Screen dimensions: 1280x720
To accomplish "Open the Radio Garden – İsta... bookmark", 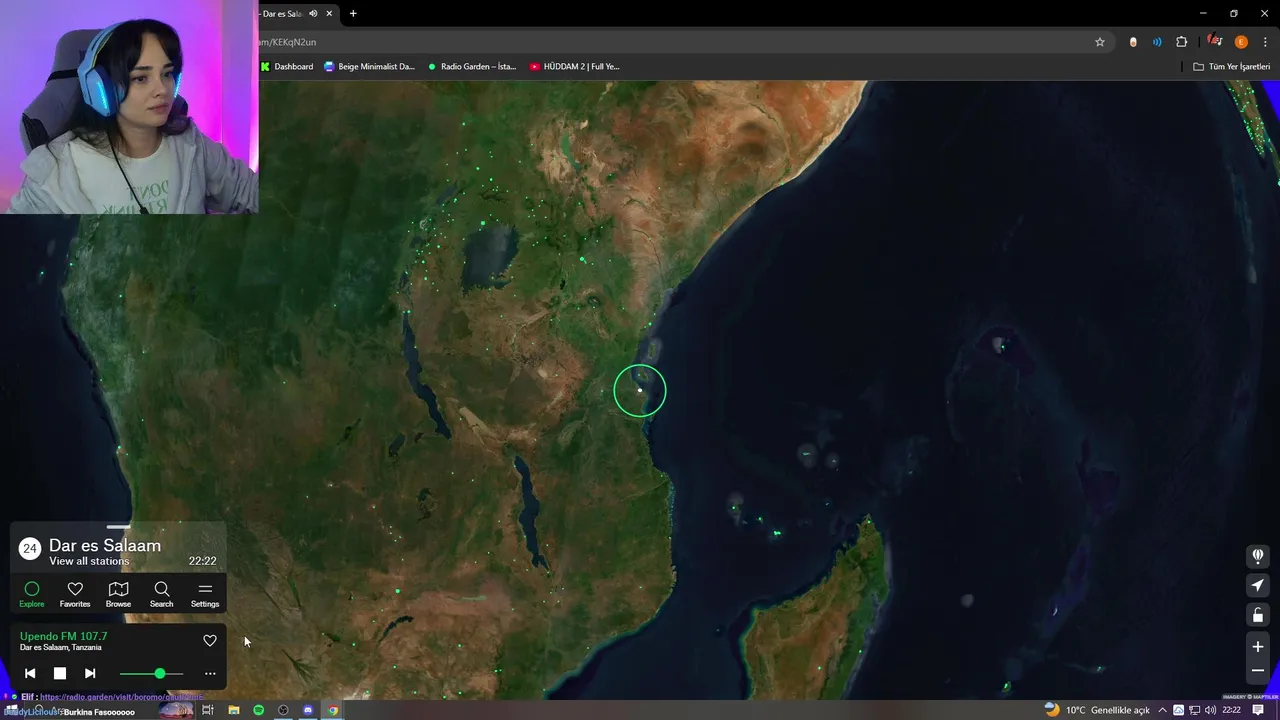I will tap(472, 67).
